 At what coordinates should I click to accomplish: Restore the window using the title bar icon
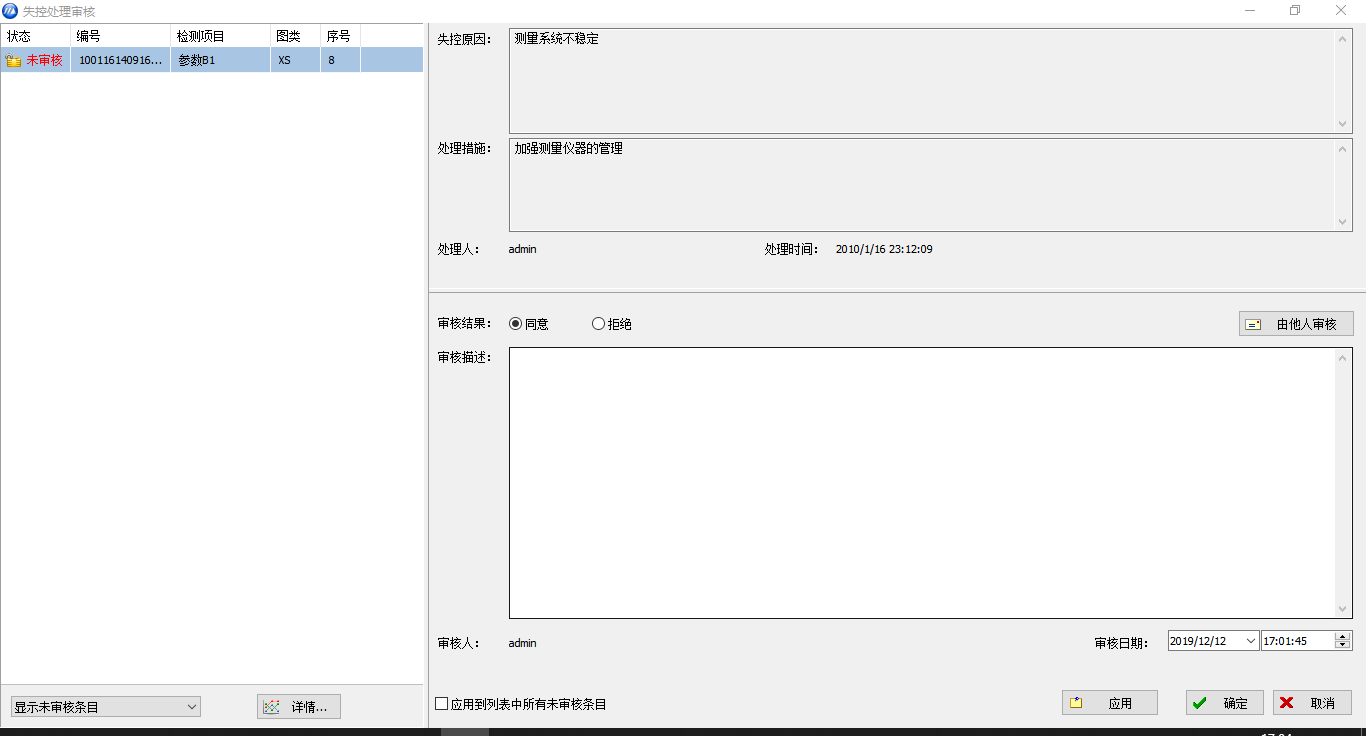(x=1295, y=11)
